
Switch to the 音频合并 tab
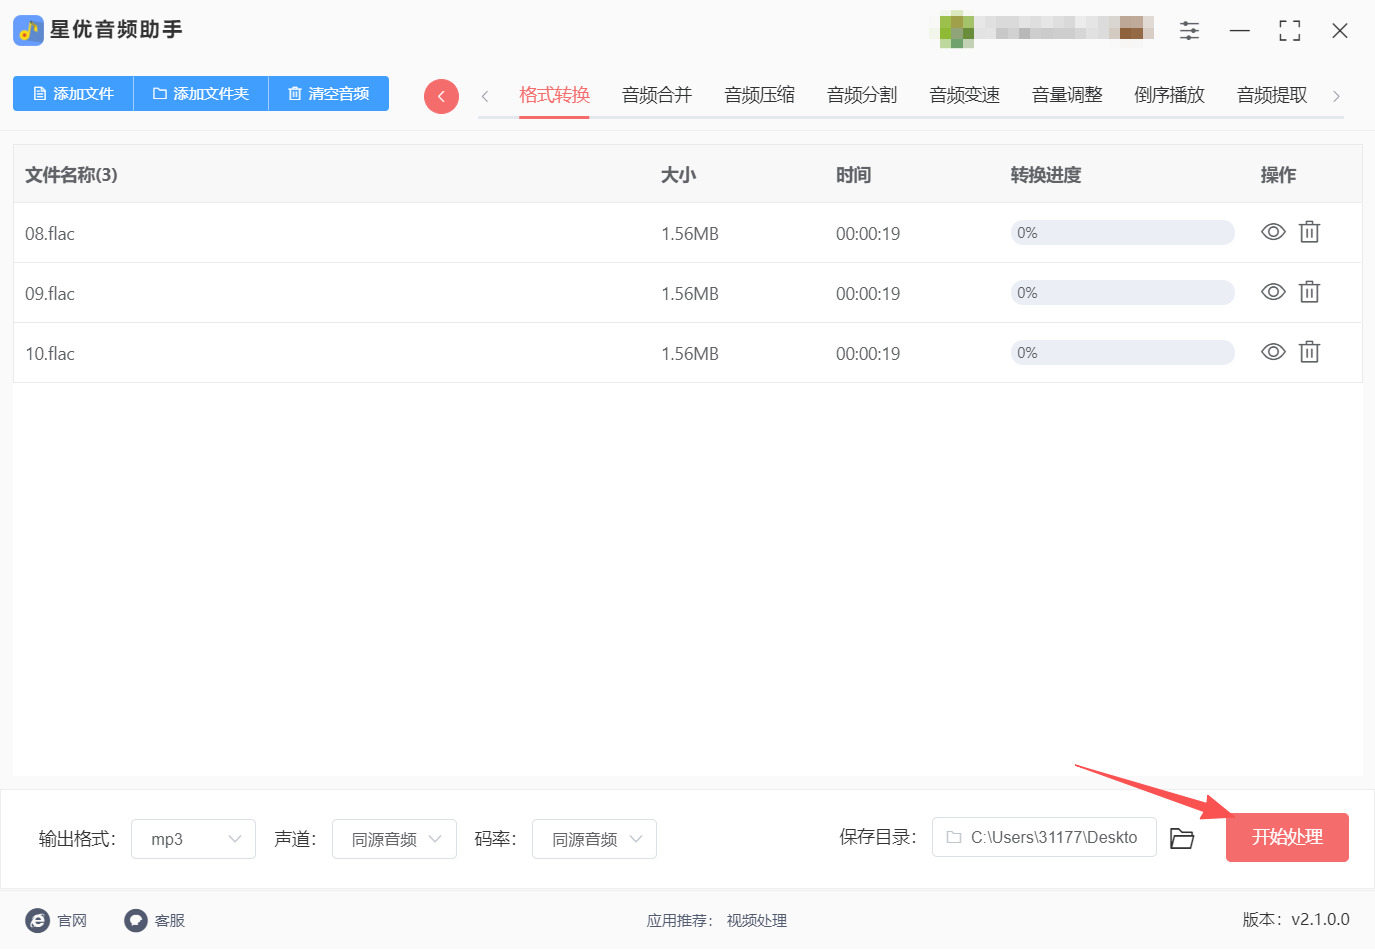coord(657,95)
